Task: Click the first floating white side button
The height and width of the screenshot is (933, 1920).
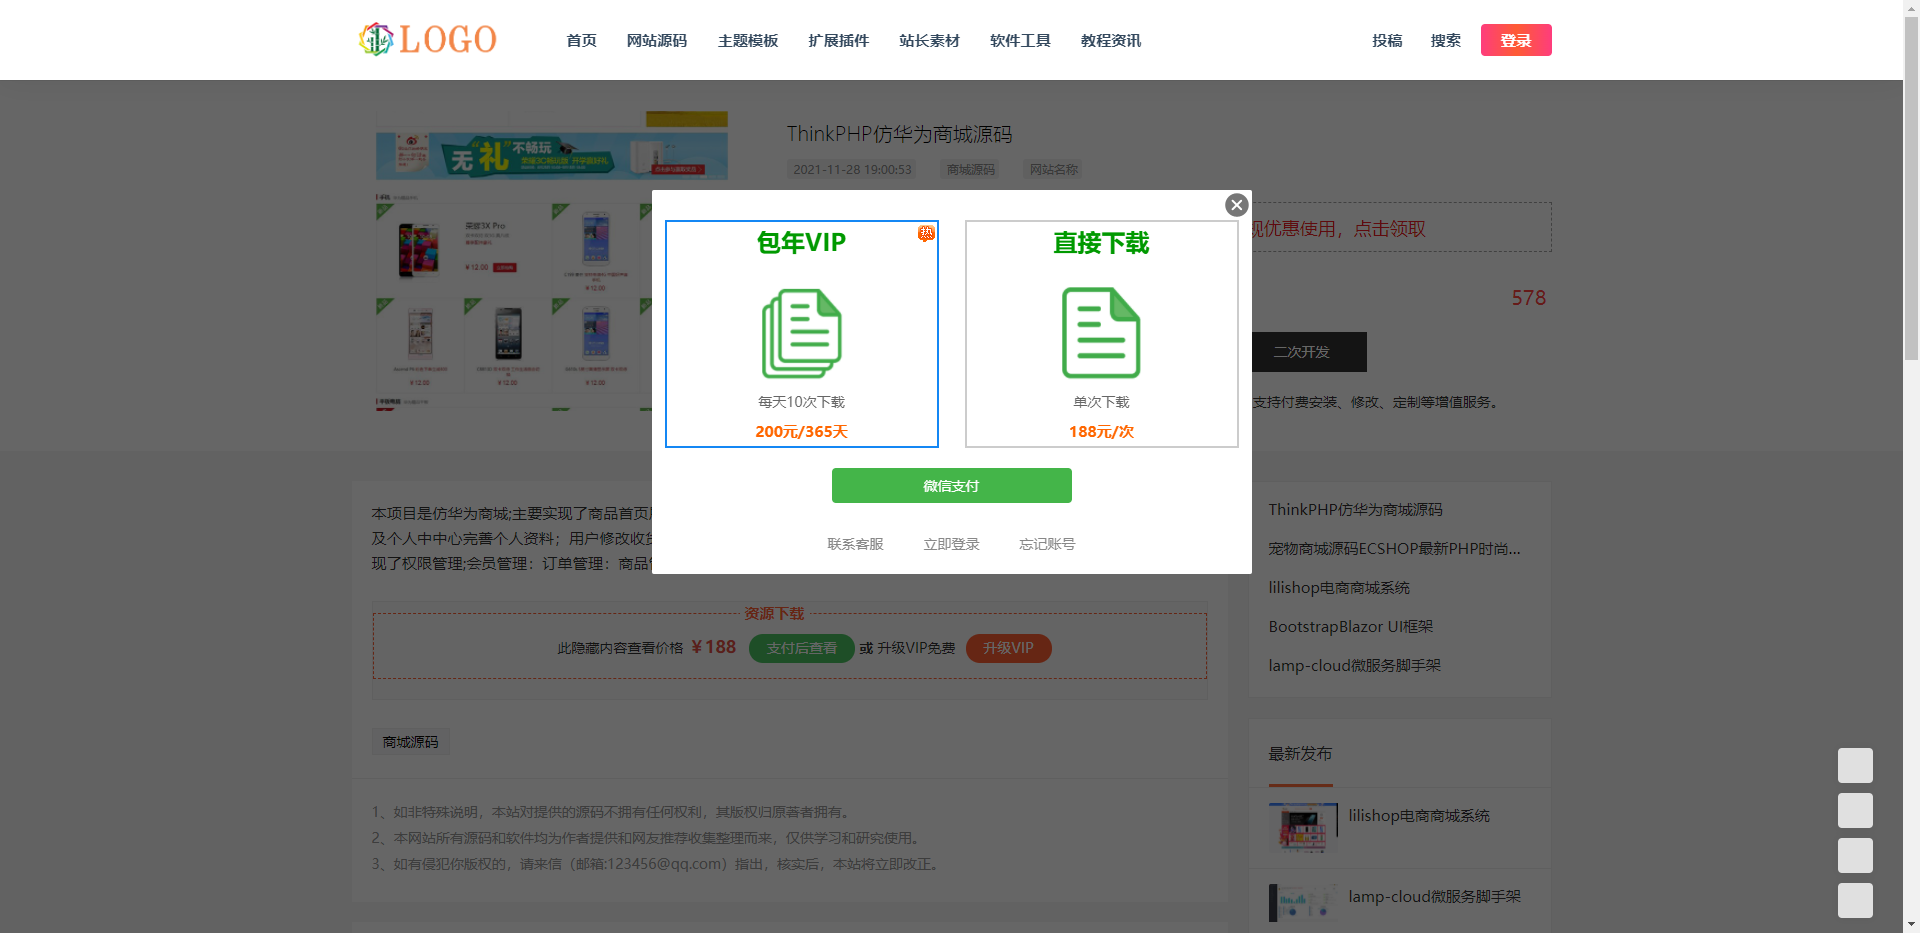Action: tap(1855, 766)
